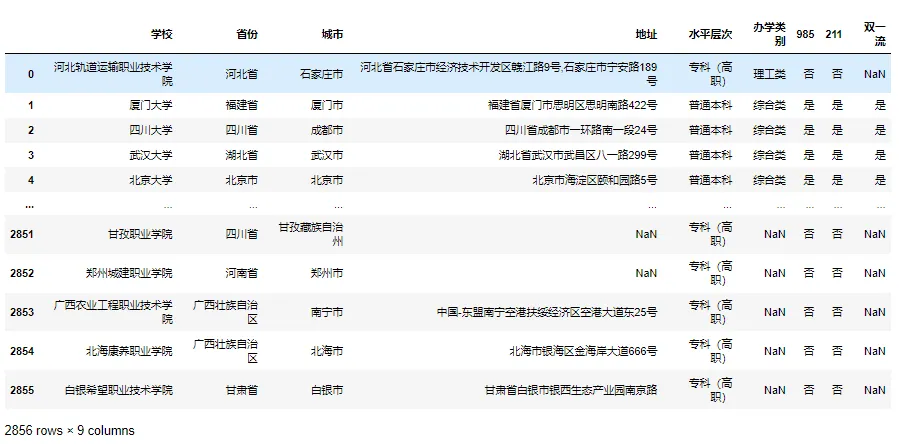Select the 甘孜职业学院 cell
The height and width of the screenshot is (444, 899).
point(140,234)
